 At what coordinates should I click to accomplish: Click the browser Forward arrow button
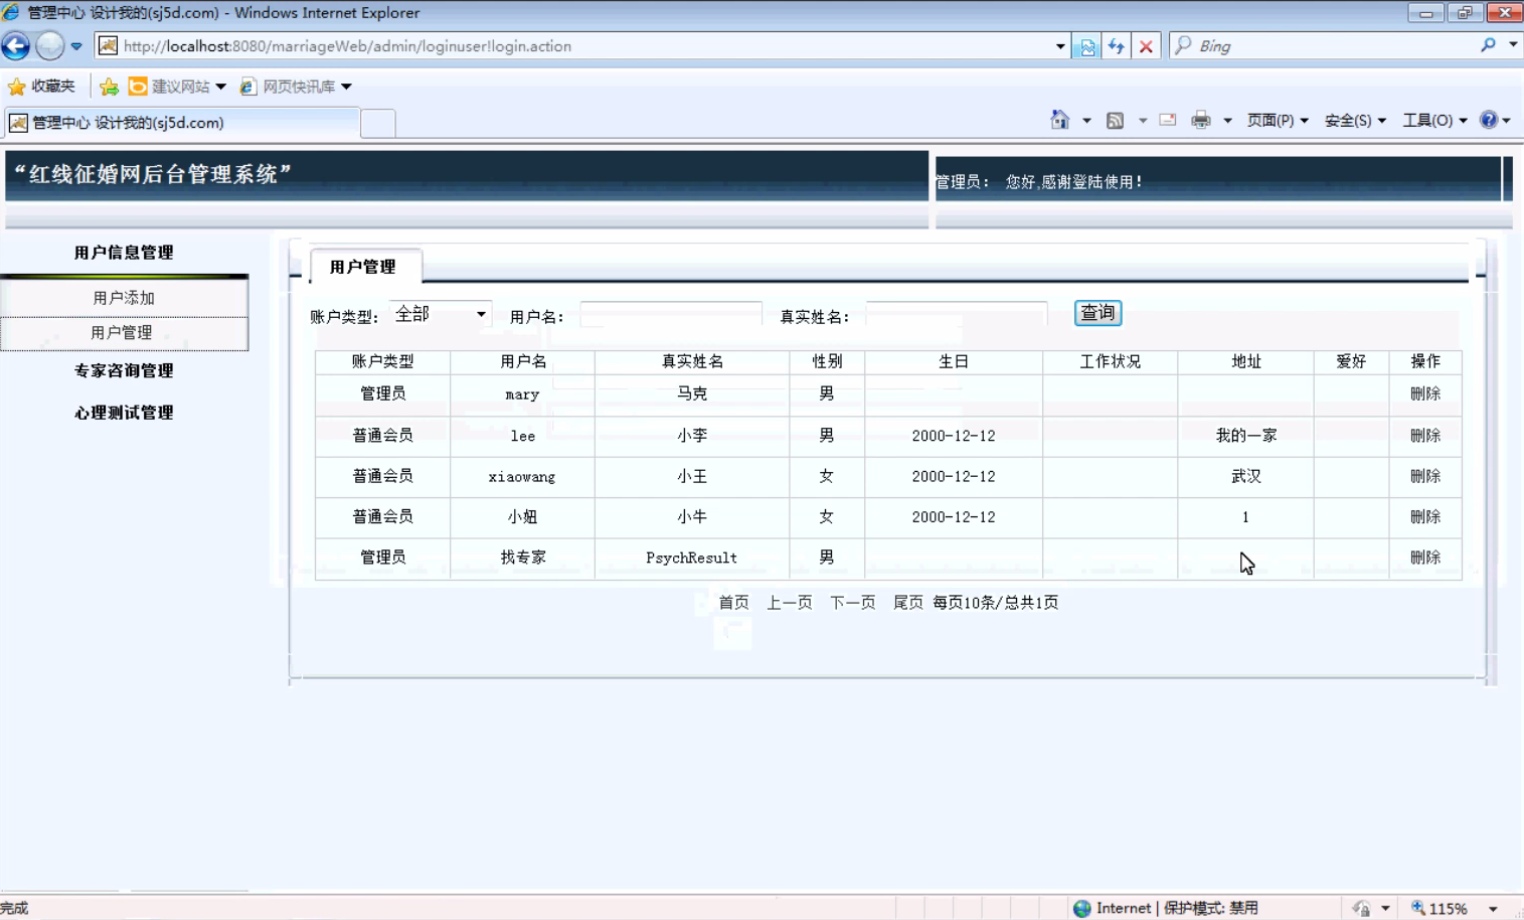(x=49, y=46)
